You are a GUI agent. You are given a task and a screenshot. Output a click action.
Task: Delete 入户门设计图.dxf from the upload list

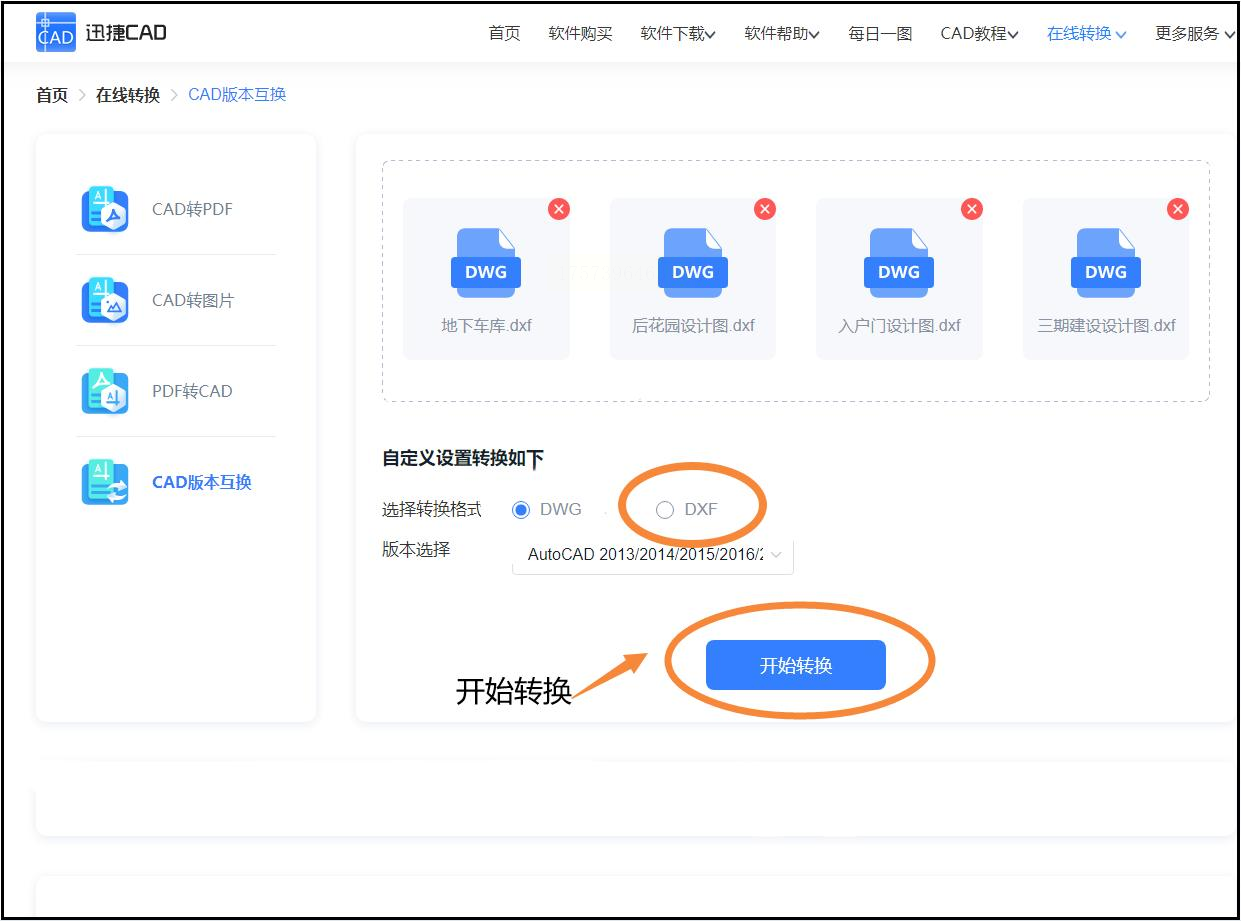(971, 209)
